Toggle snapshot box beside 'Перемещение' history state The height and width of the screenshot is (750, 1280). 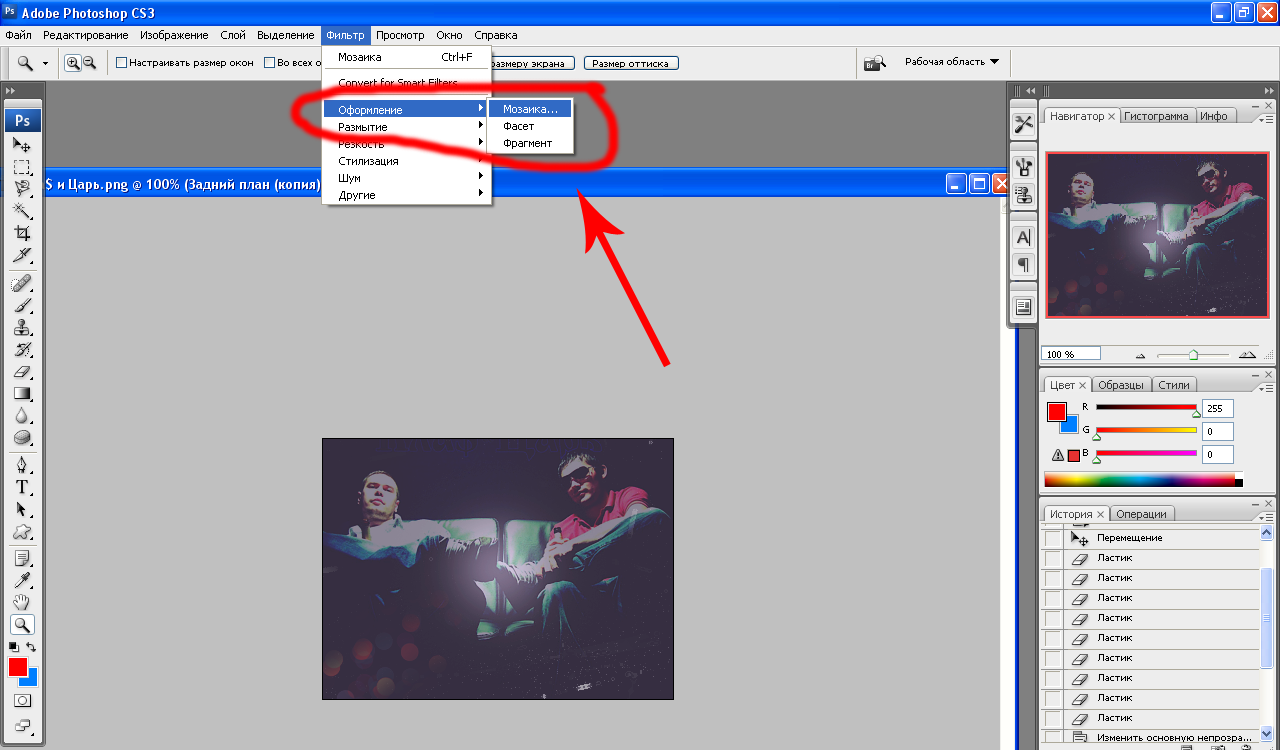[1053, 539]
